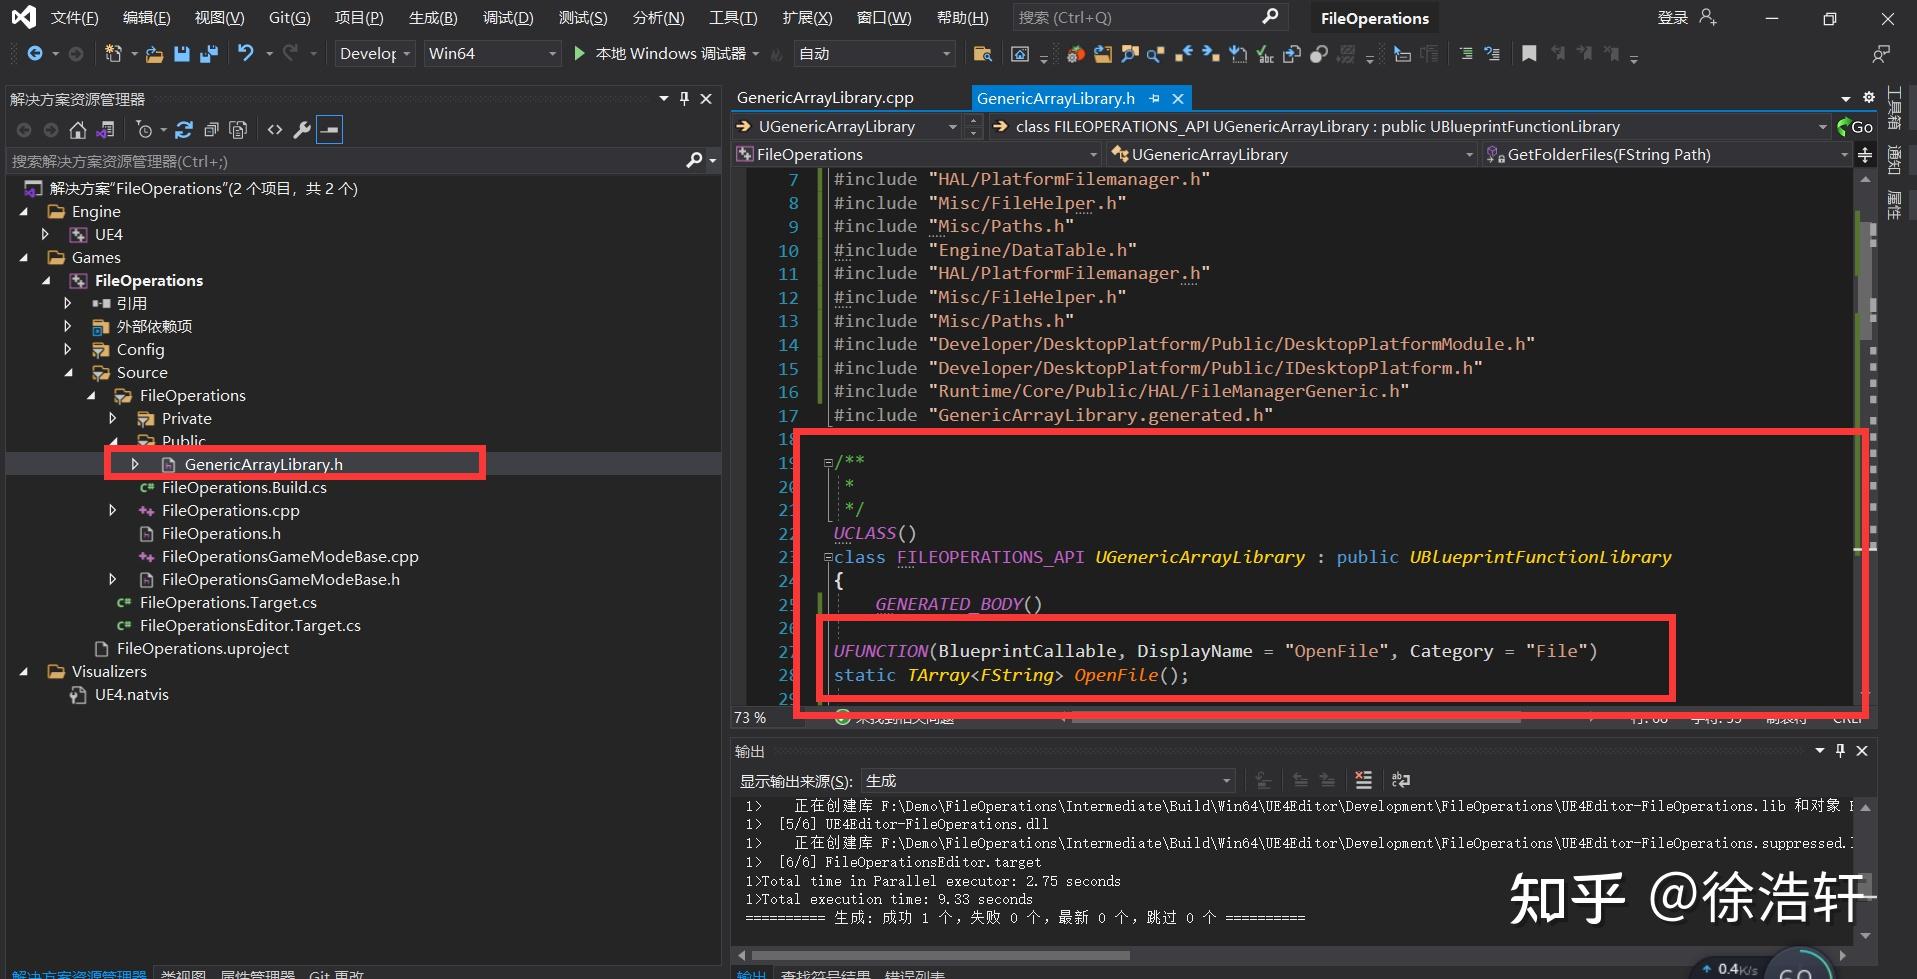This screenshot has height=979, width=1917.
Task: Unpin the 解决方案资源管理器 panel
Action: (684, 98)
